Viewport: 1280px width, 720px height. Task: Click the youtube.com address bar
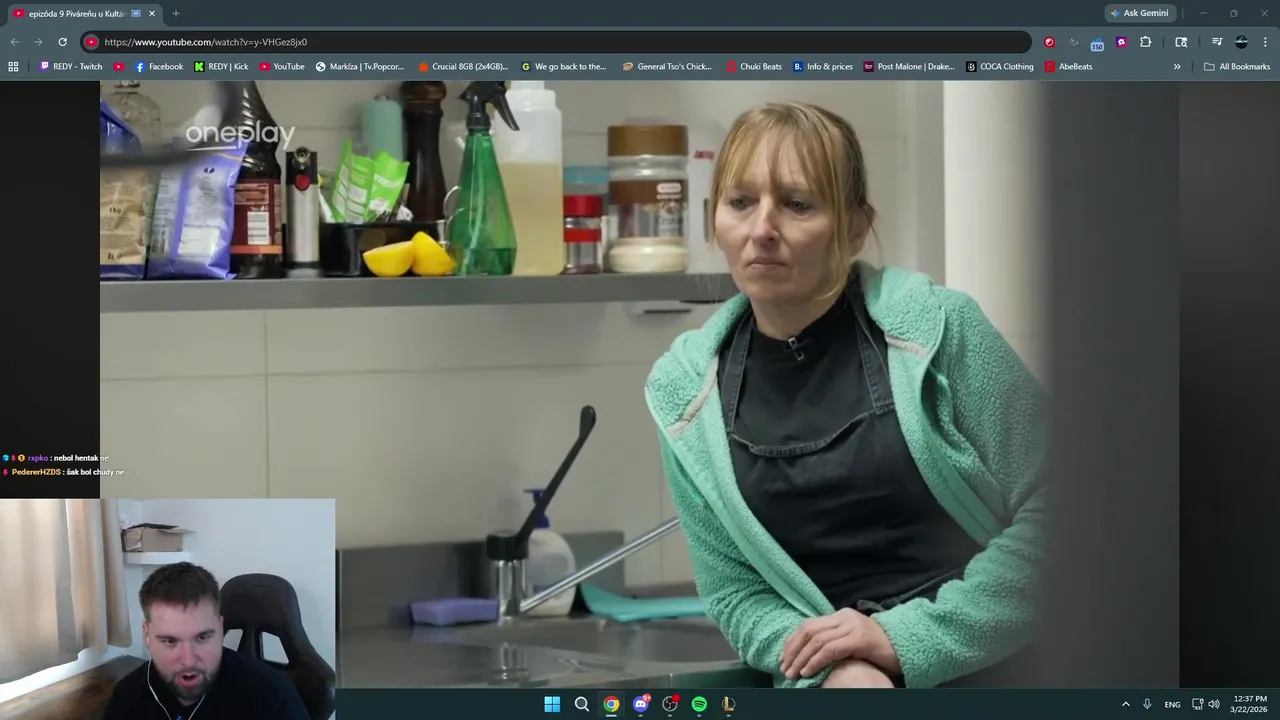point(556,42)
